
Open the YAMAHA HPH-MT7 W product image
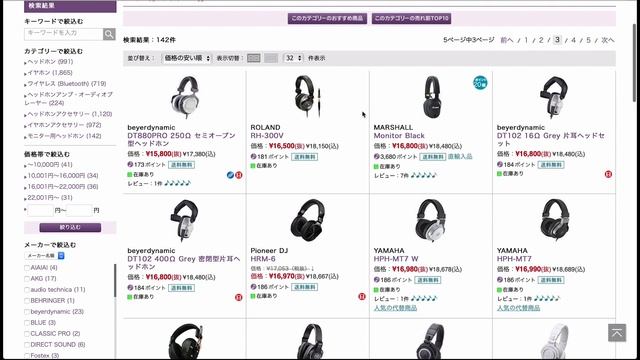click(431, 220)
